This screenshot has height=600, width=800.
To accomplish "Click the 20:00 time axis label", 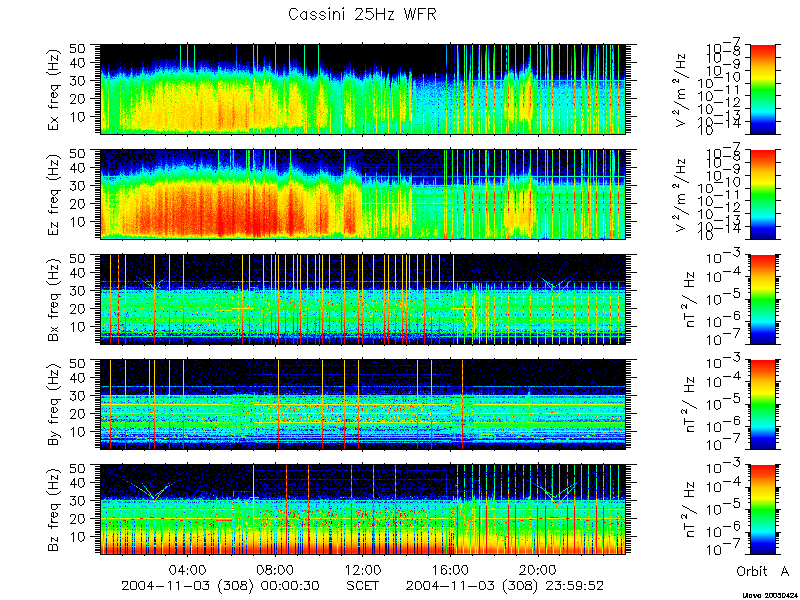I will [538, 569].
